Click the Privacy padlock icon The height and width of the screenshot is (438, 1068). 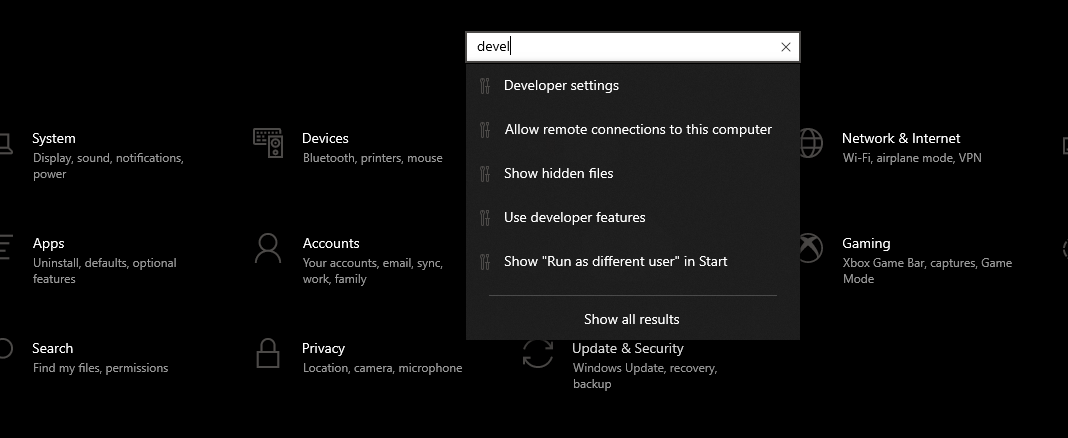pyautogui.click(x=268, y=354)
